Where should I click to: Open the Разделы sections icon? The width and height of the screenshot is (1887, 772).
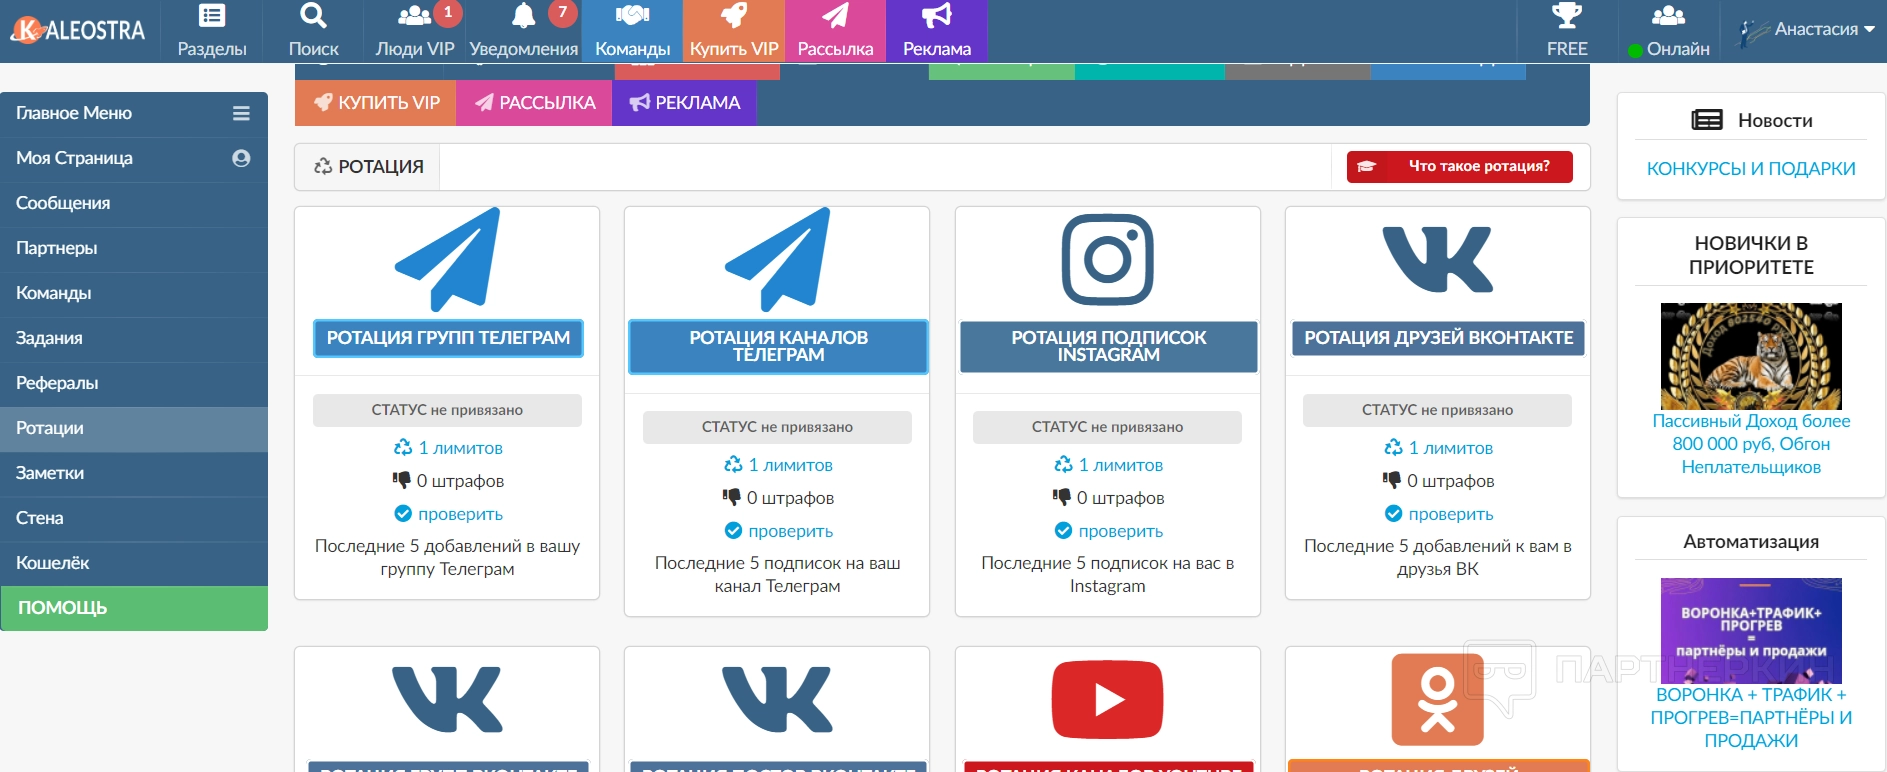click(212, 15)
